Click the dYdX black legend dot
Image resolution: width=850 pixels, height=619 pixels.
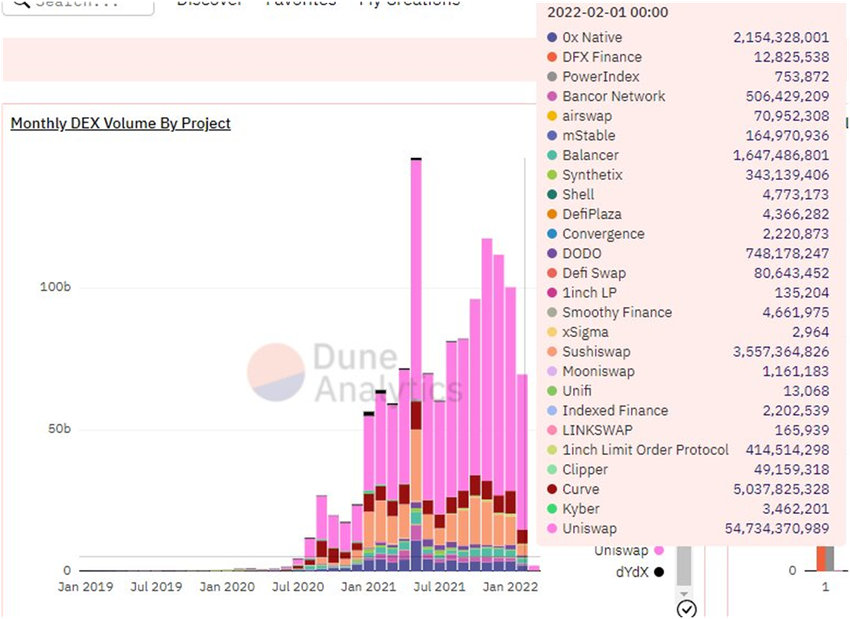pyautogui.click(x=659, y=572)
